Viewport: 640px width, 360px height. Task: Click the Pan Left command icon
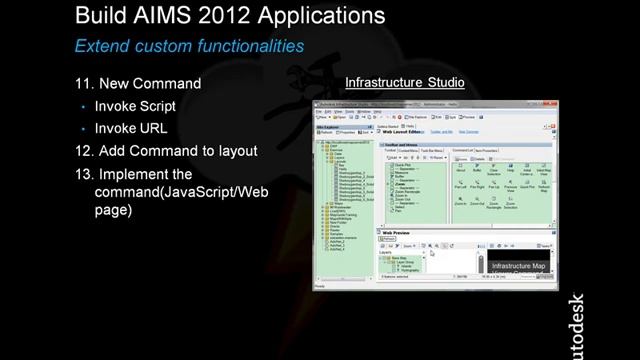pos(461,184)
